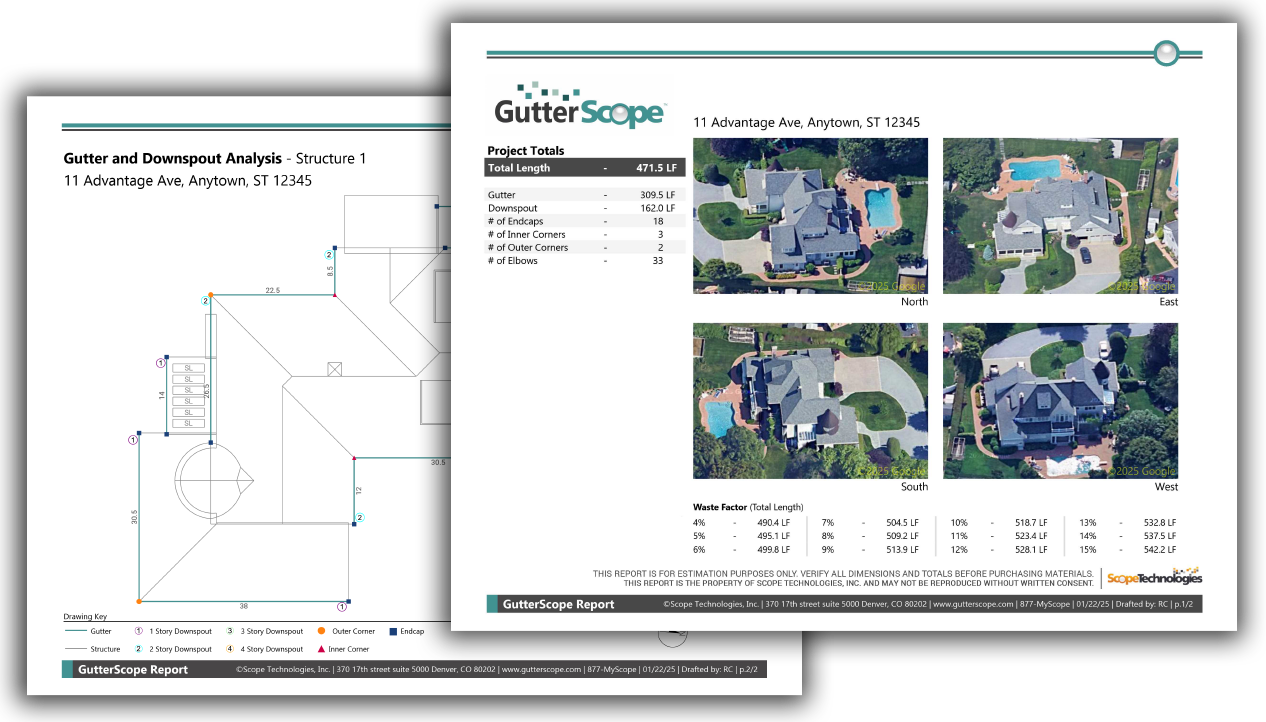Click the red inner corner between 22.5 and 8.5
The image size is (1266, 722).
pyautogui.click(x=335, y=295)
